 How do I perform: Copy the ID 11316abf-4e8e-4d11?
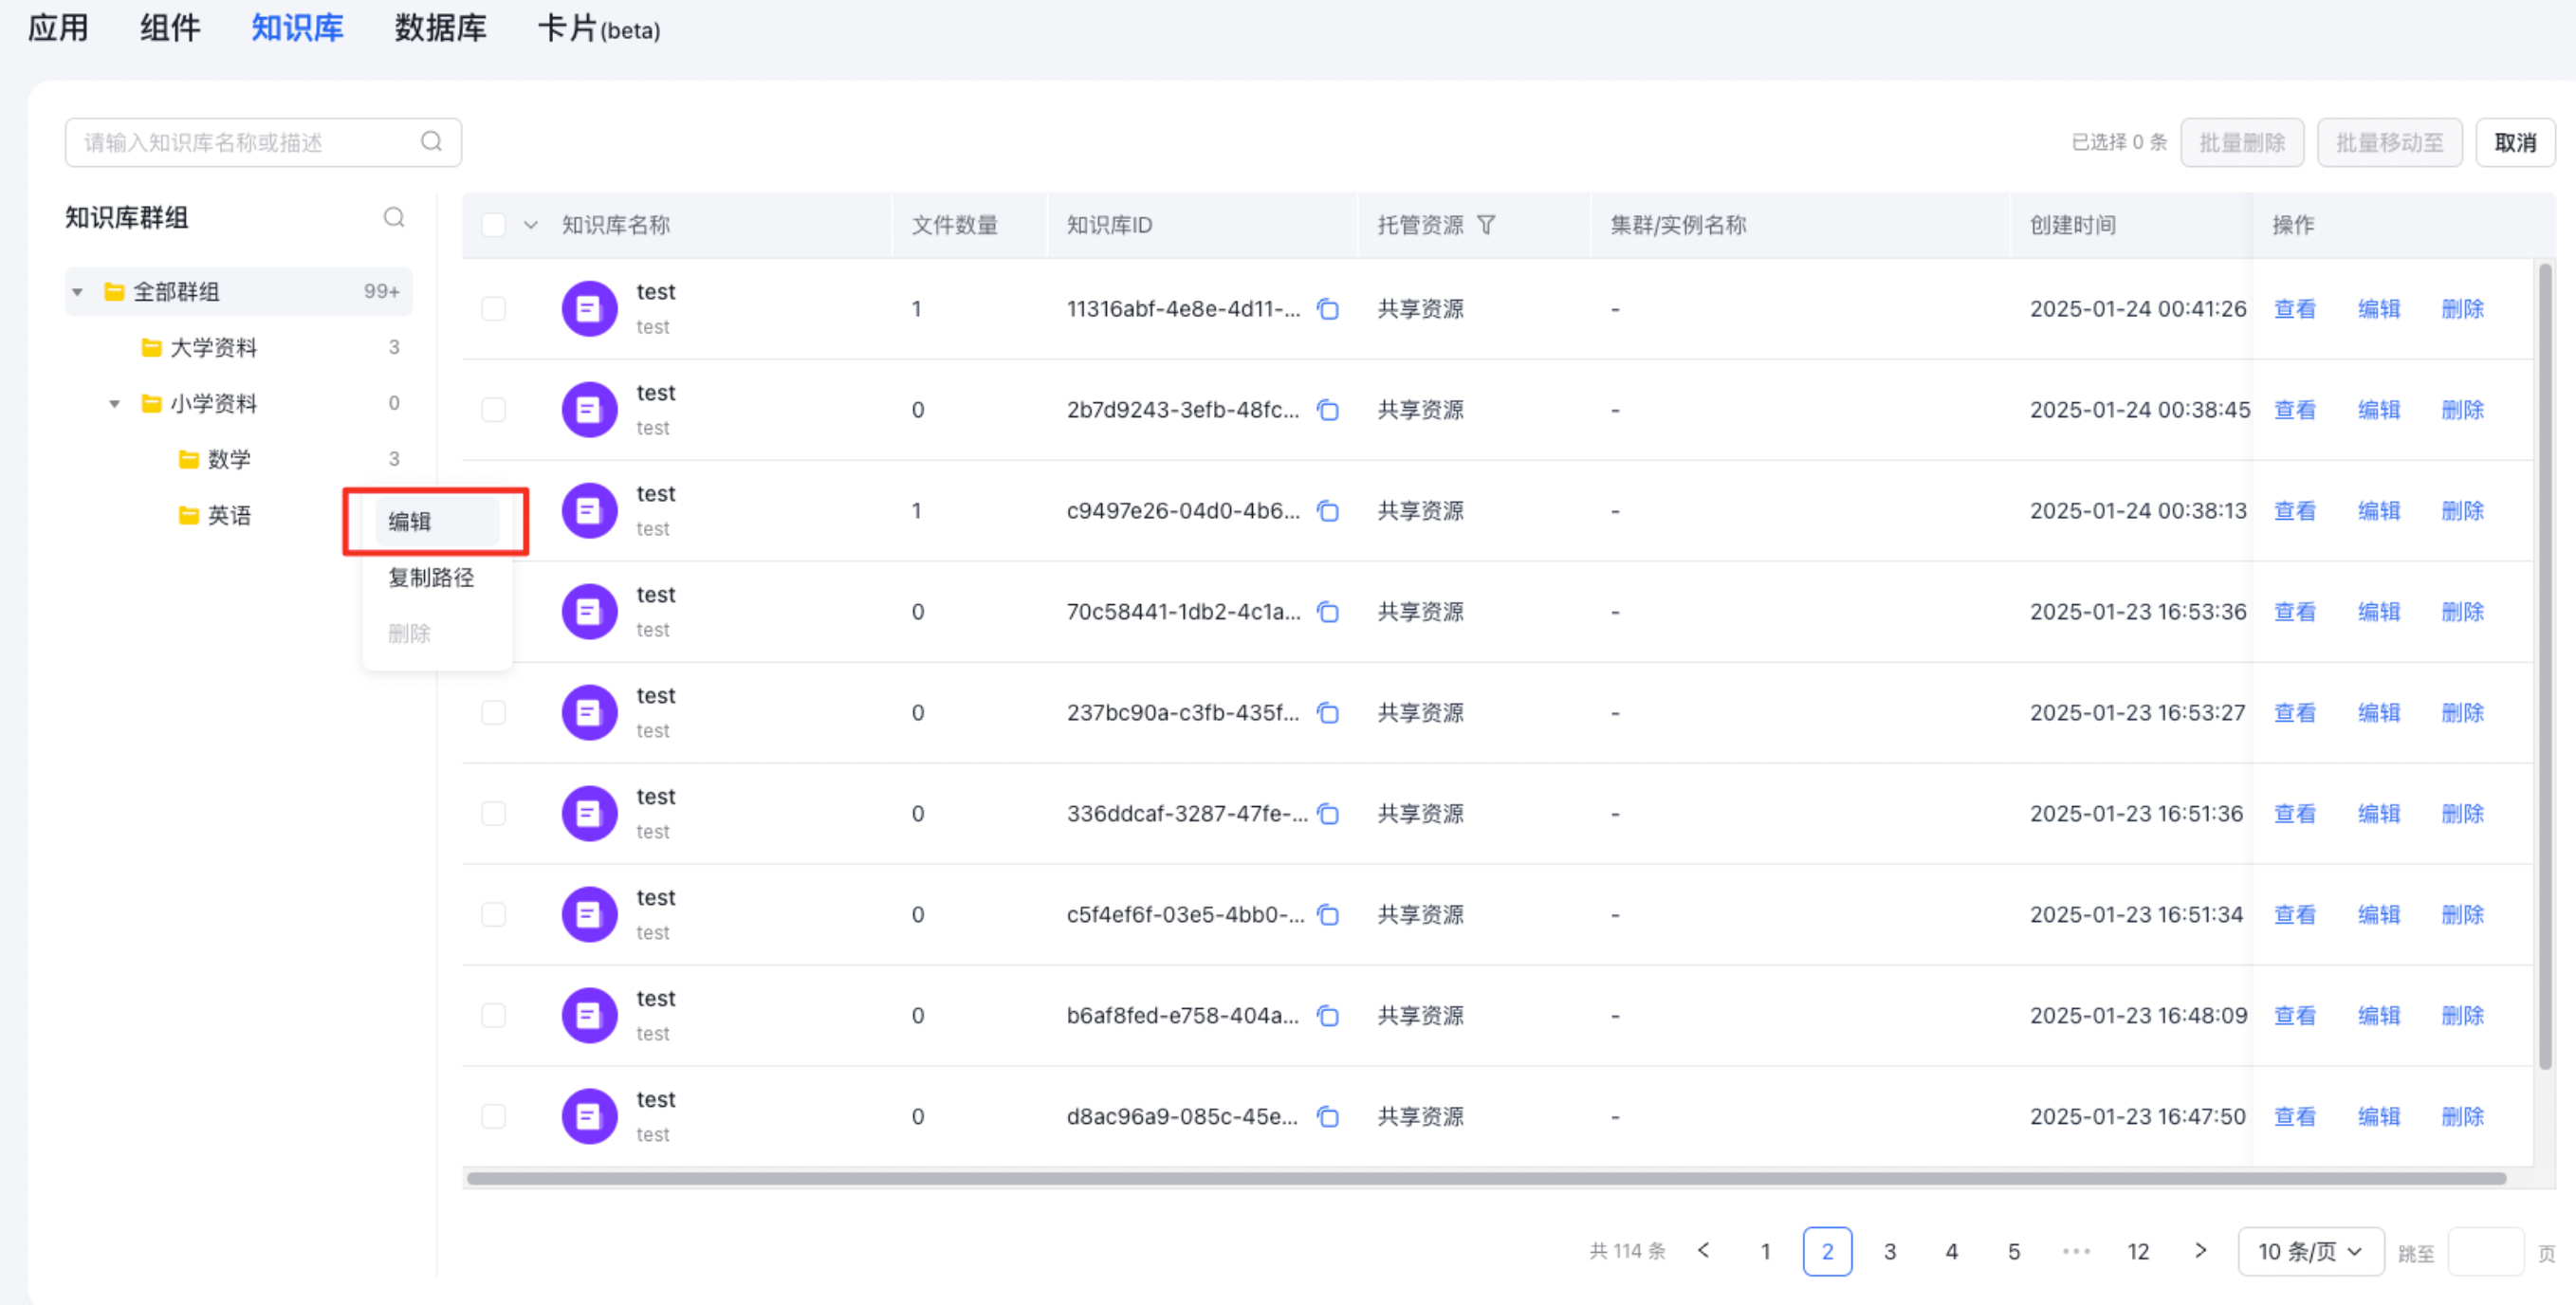coord(1328,309)
